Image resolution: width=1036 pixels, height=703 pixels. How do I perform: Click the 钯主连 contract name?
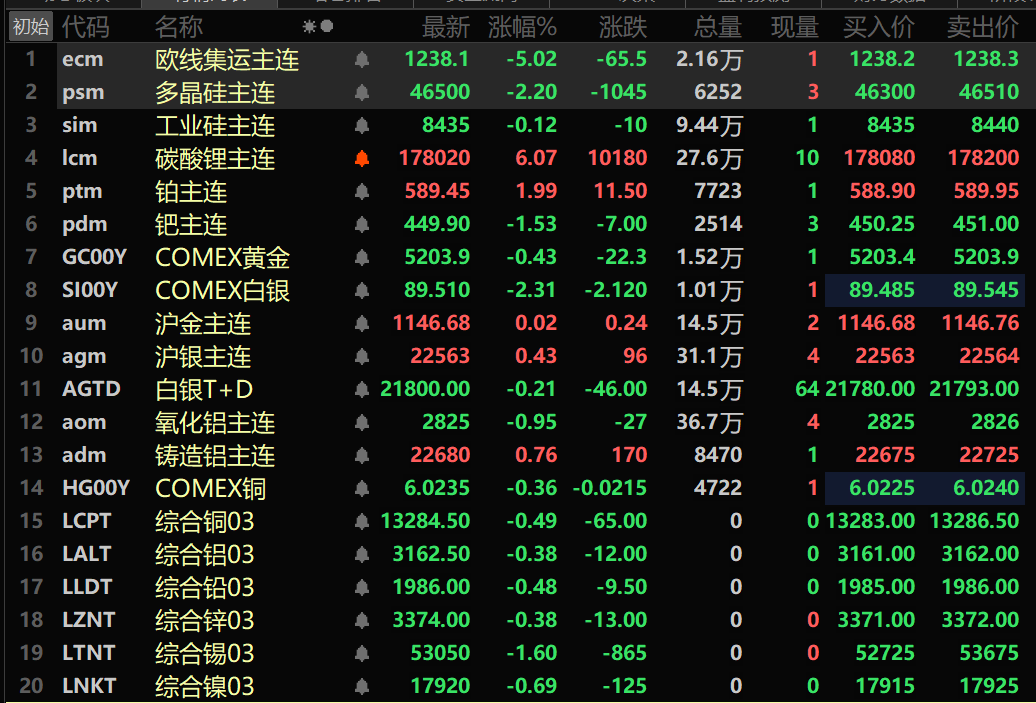pyautogui.click(x=191, y=225)
